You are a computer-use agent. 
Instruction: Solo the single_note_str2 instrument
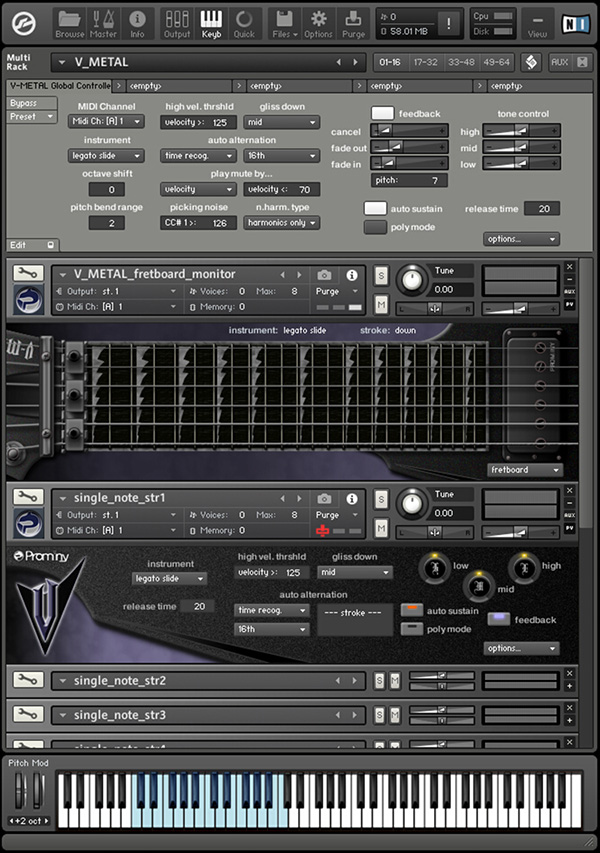pyautogui.click(x=380, y=681)
